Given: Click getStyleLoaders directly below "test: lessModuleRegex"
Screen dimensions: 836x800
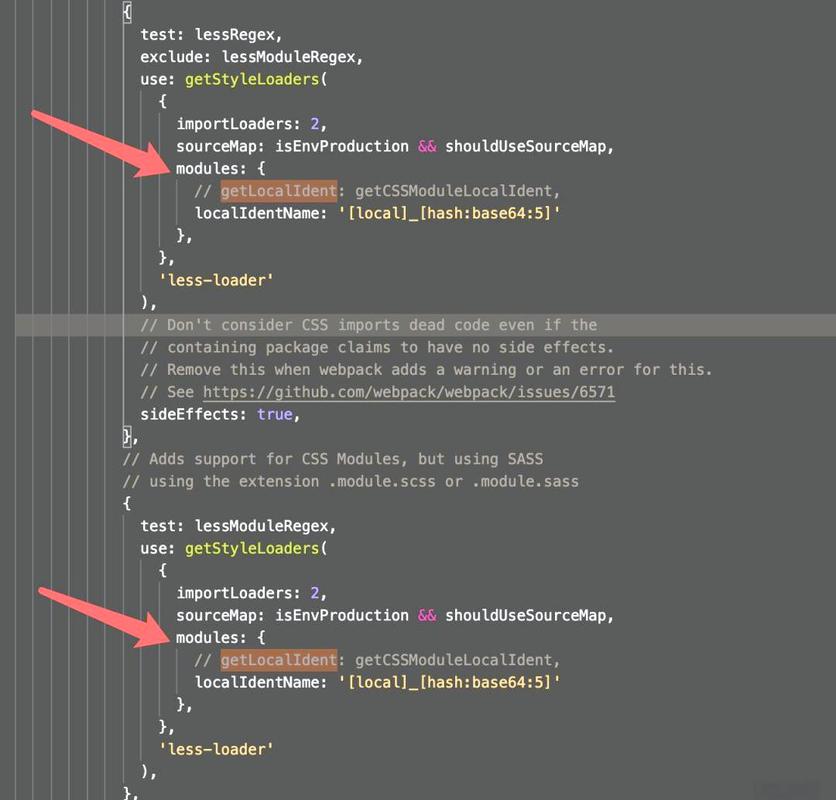Looking at the screenshot, I should 252,549.
